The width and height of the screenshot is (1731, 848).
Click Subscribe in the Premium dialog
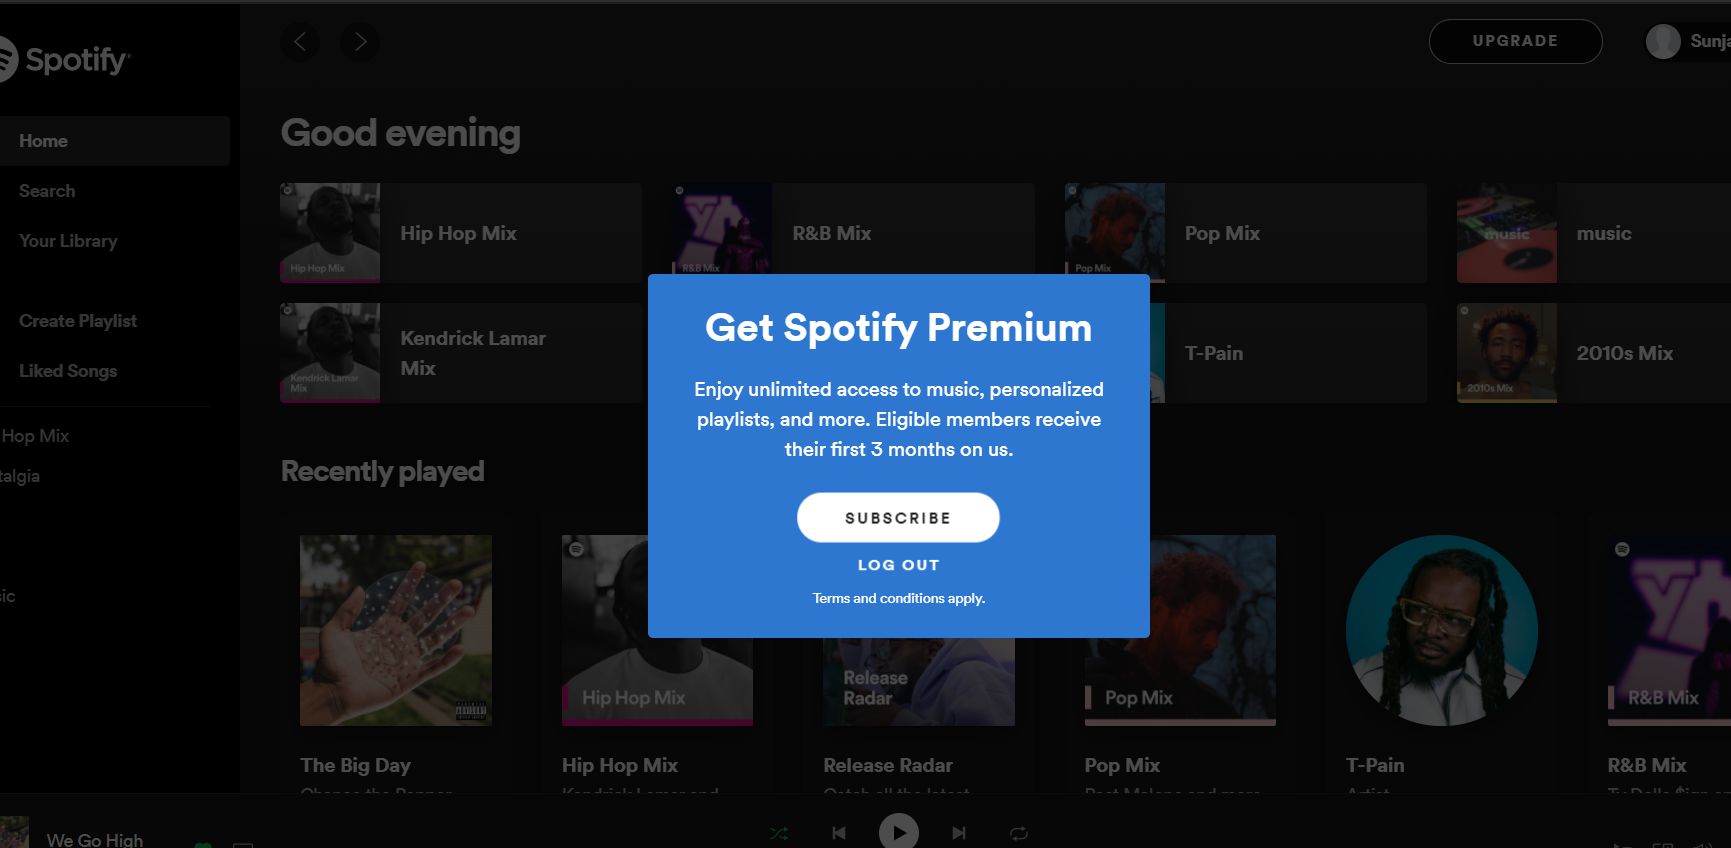tap(898, 518)
